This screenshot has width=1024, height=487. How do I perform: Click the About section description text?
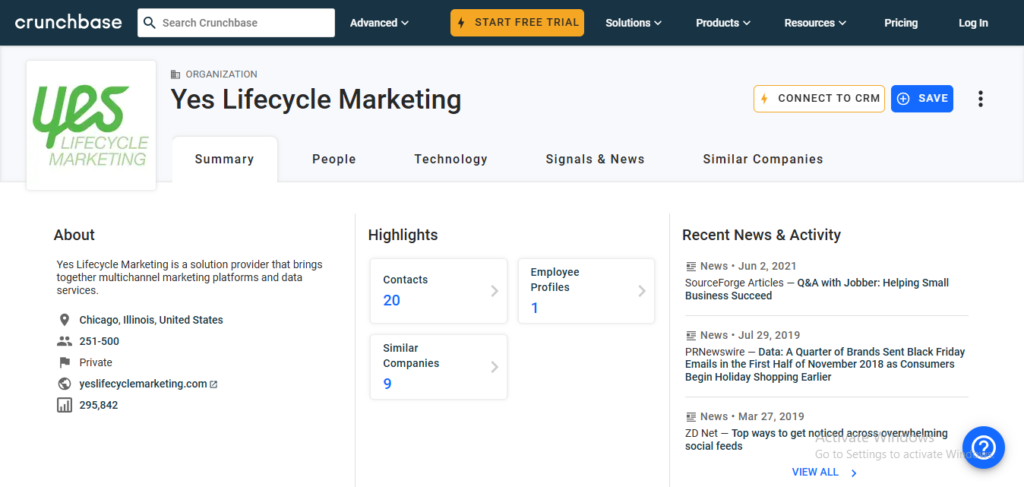click(189, 277)
